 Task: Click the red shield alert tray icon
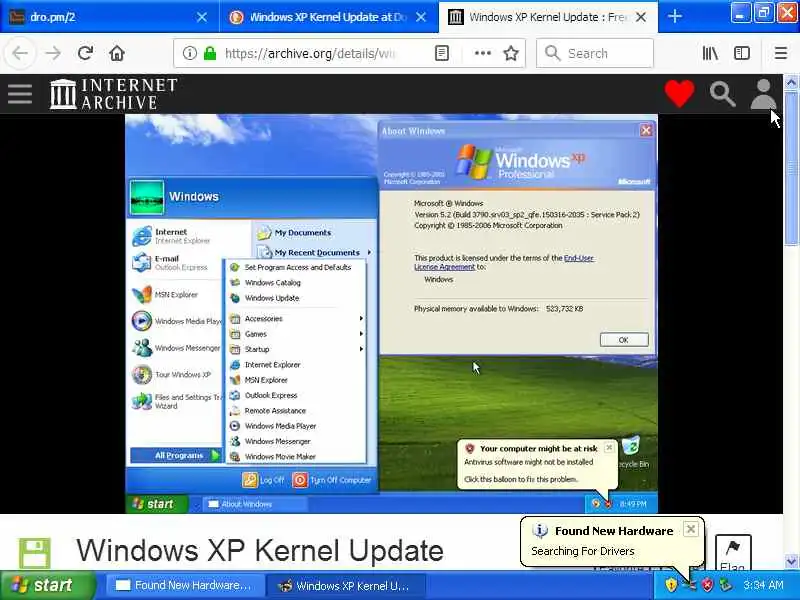(707, 585)
